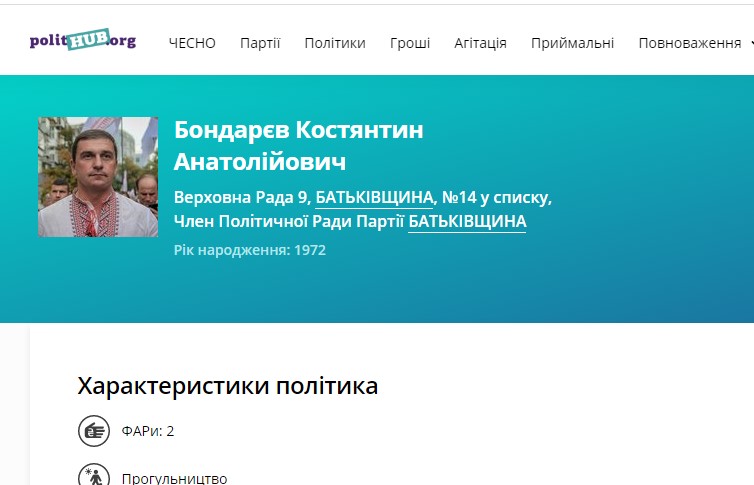Click the politician's portrait photo
Image resolution: width=754 pixels, height=485 pixels.
coord(98,177)
